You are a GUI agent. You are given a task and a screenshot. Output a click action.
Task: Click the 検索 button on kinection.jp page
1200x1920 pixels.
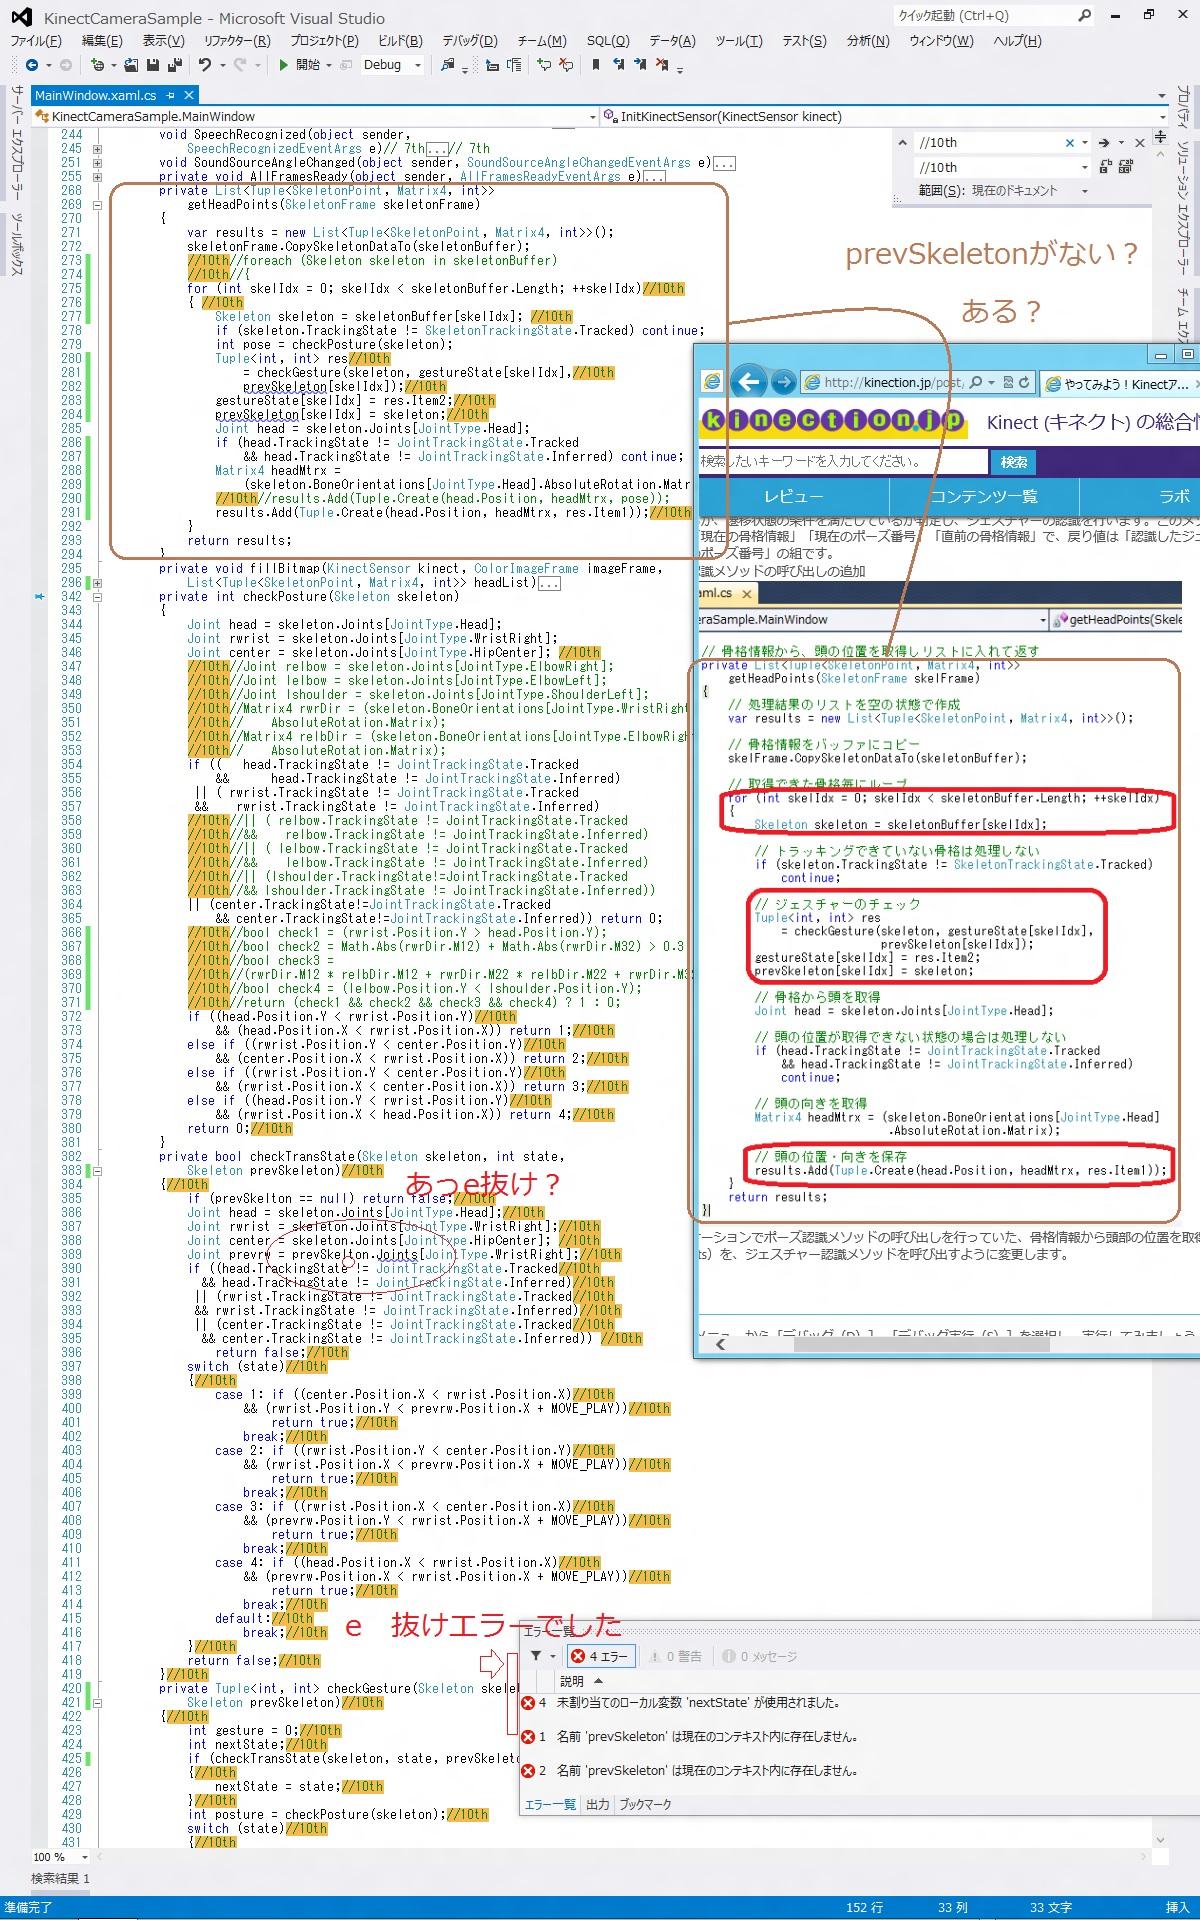(x=1013, y=462)
